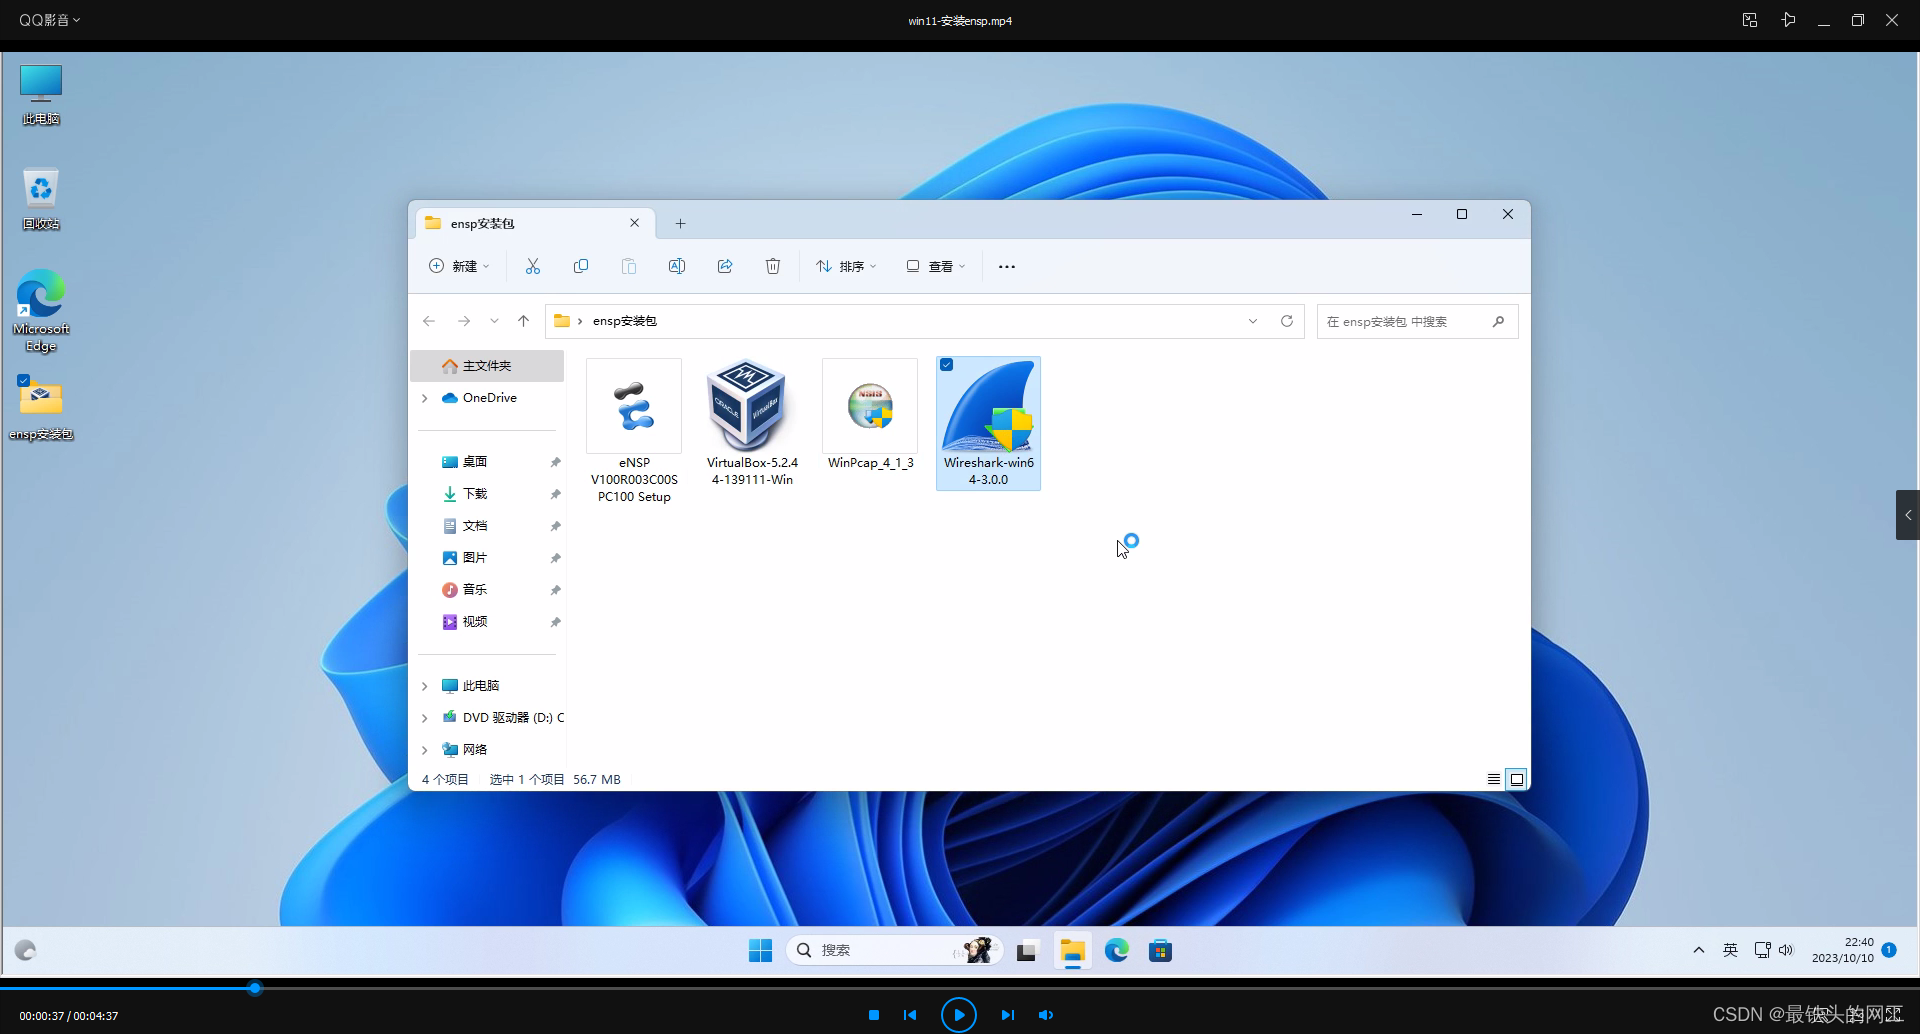1920x1034 pixels.
Task: Click Task View icon on taskbar
Action: 1026,951
